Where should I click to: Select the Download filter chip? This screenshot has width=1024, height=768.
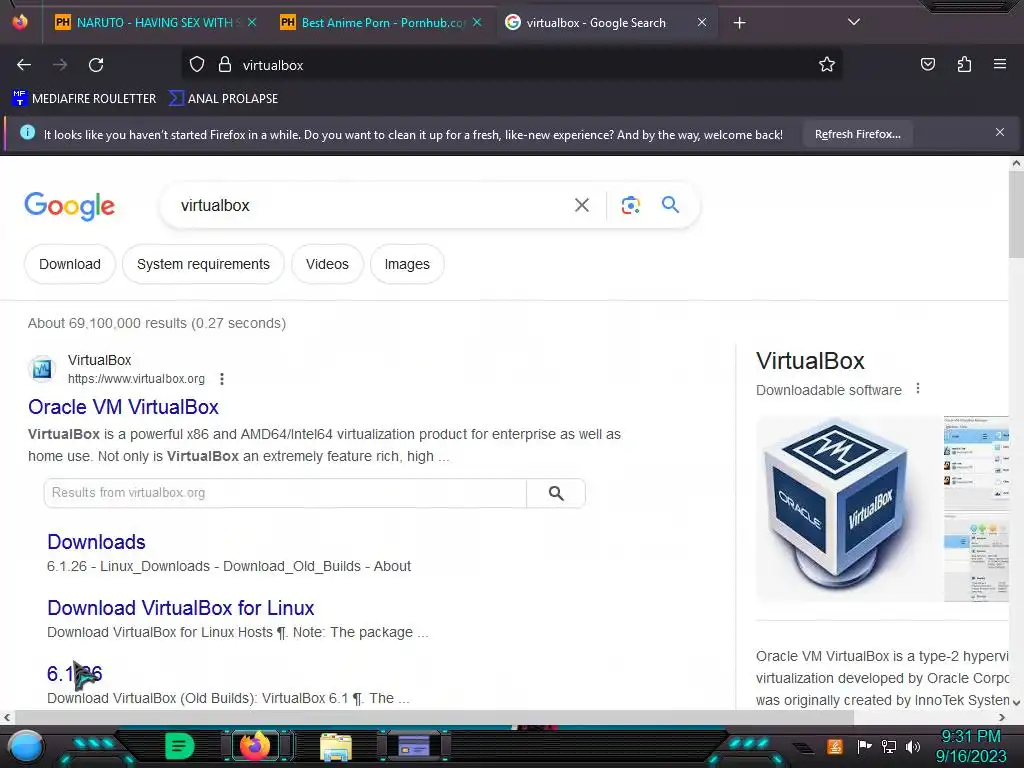[x=70, y=264]
